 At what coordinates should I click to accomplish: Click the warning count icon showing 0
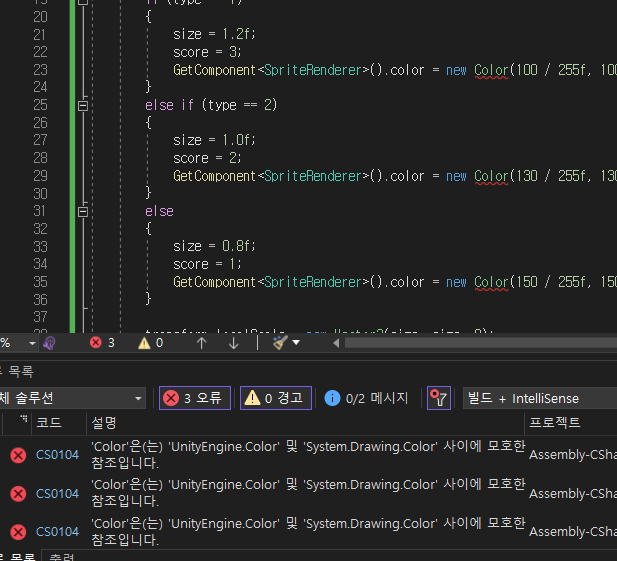pos(144,343)
